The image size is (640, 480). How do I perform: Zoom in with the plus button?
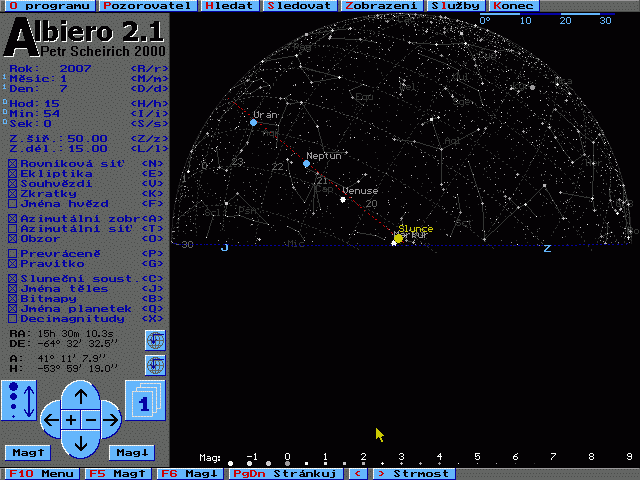pyautogui.click(x=71, y=420)
